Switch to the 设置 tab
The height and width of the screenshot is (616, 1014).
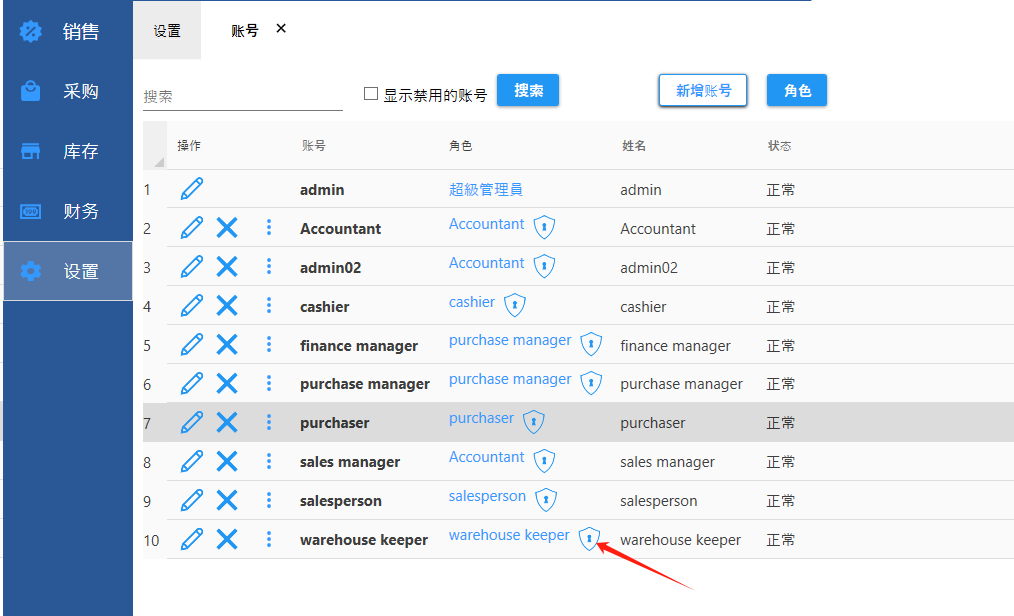click(167, 31)
